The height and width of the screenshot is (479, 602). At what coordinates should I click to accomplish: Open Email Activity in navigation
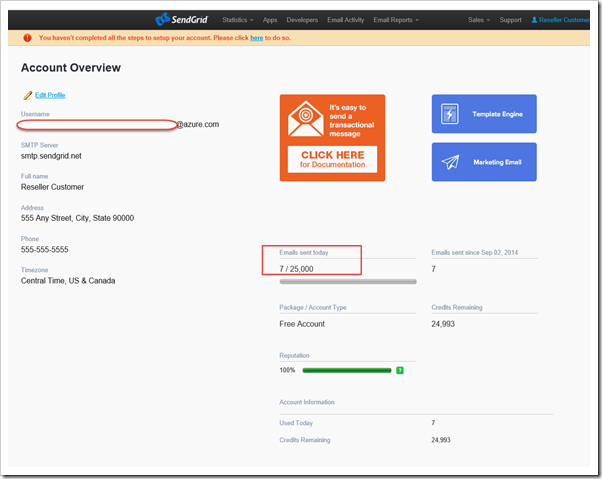(346, 20)
